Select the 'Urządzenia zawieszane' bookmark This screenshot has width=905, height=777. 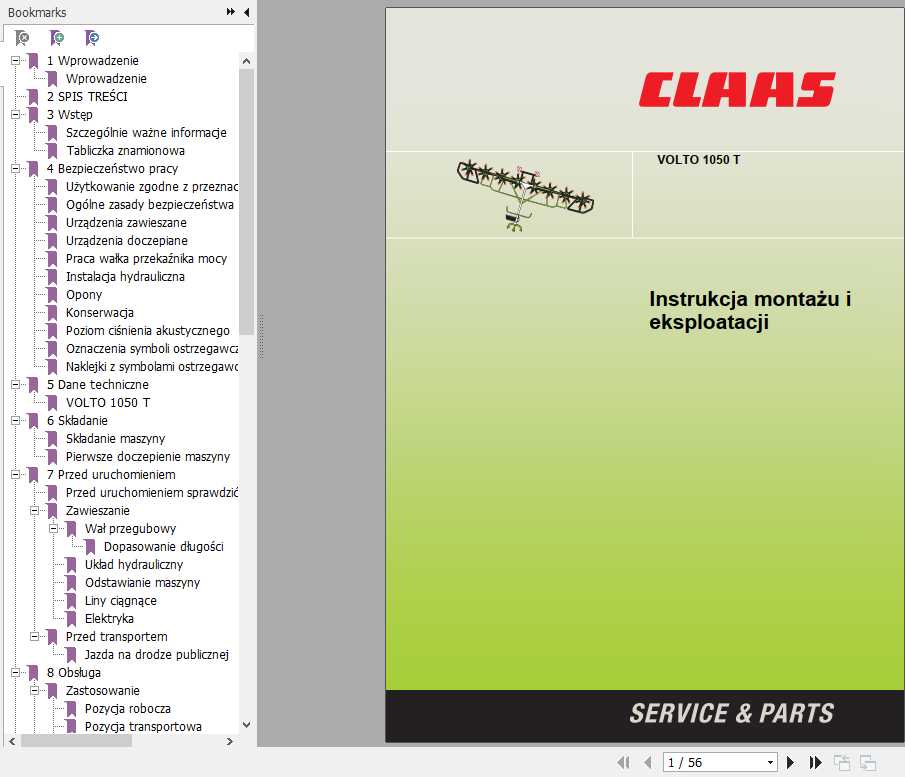coord(126,222)
